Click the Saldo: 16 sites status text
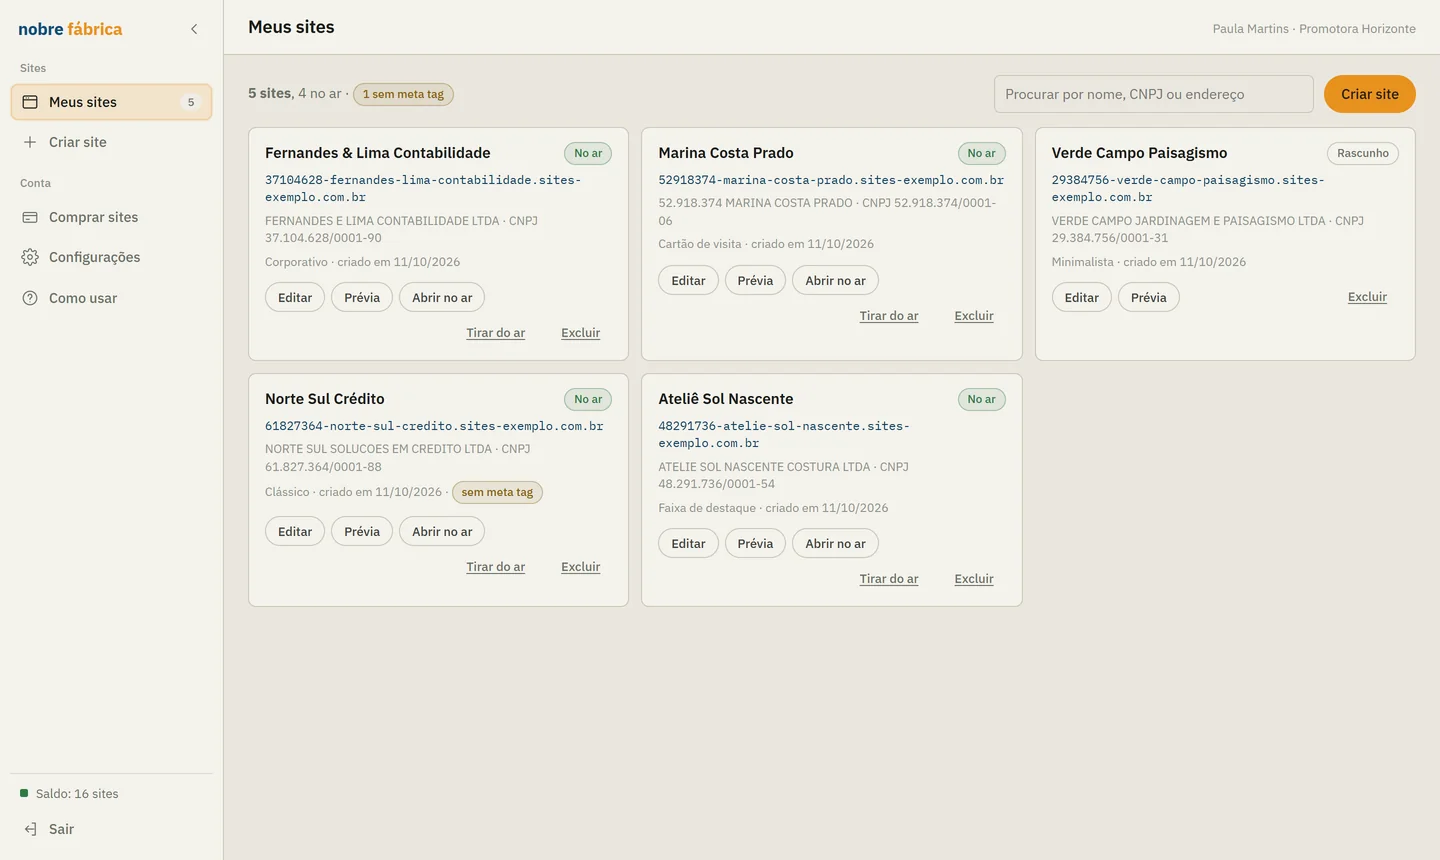The width and height of the screenshot is (1440, 860). 77,794
